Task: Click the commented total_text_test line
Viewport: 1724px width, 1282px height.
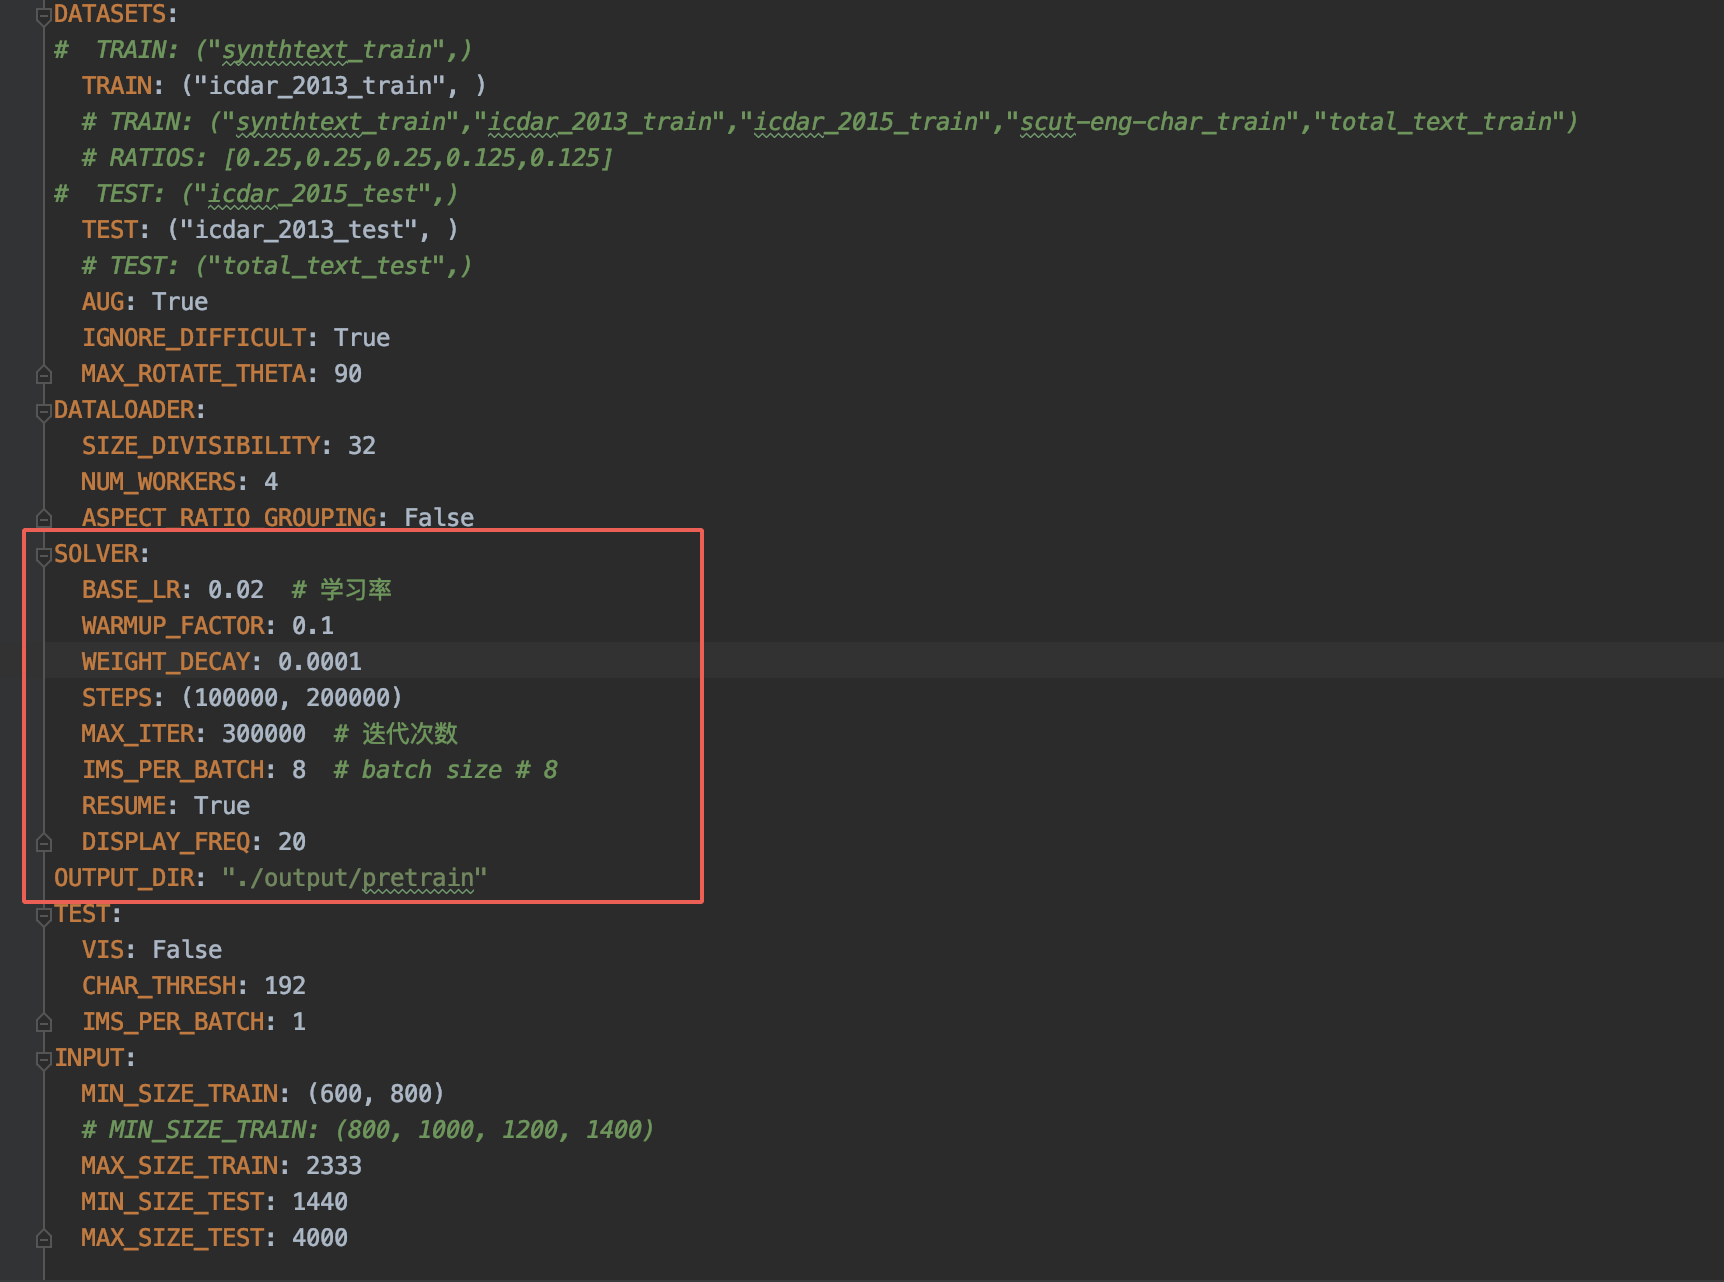Action: click(x=277, y=266)
